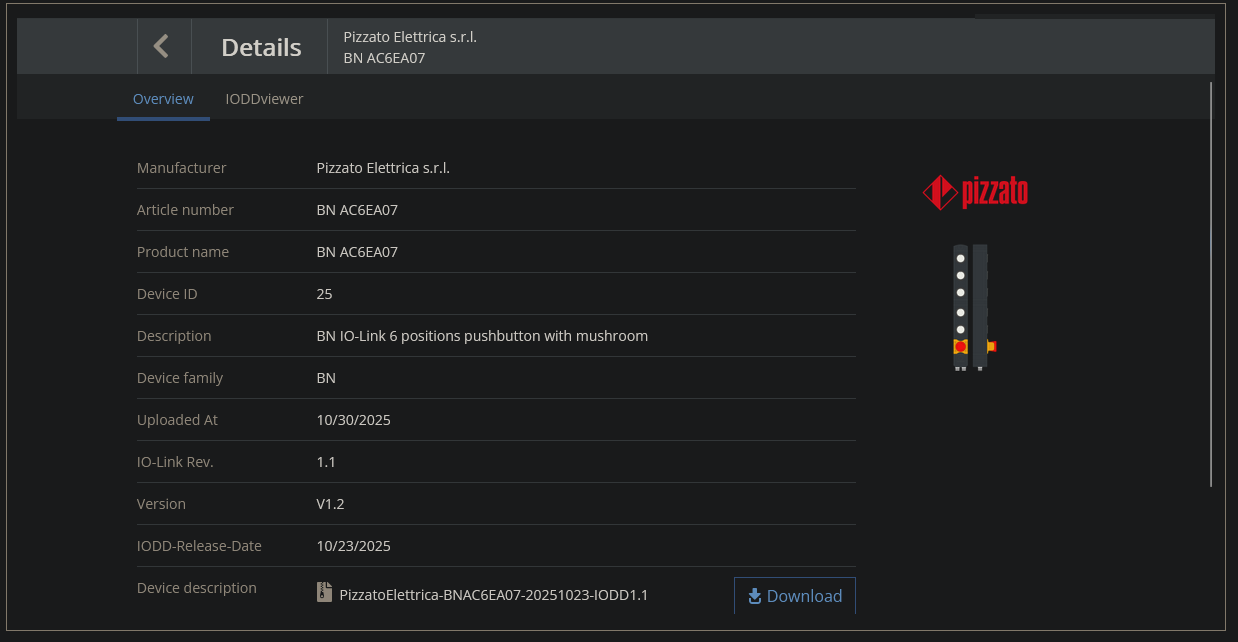
Task: Click the PizzatoElettrica-BNAC6EA07 IODD filename
Action: coord(494,595)
